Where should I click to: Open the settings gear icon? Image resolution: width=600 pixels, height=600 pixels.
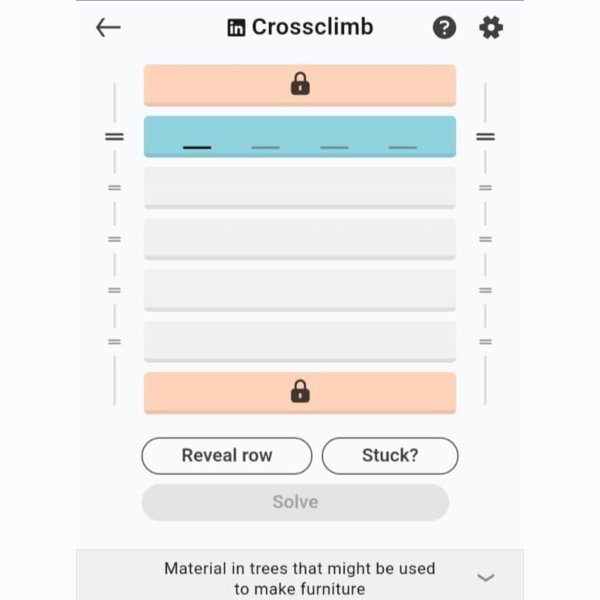point(491,28)
